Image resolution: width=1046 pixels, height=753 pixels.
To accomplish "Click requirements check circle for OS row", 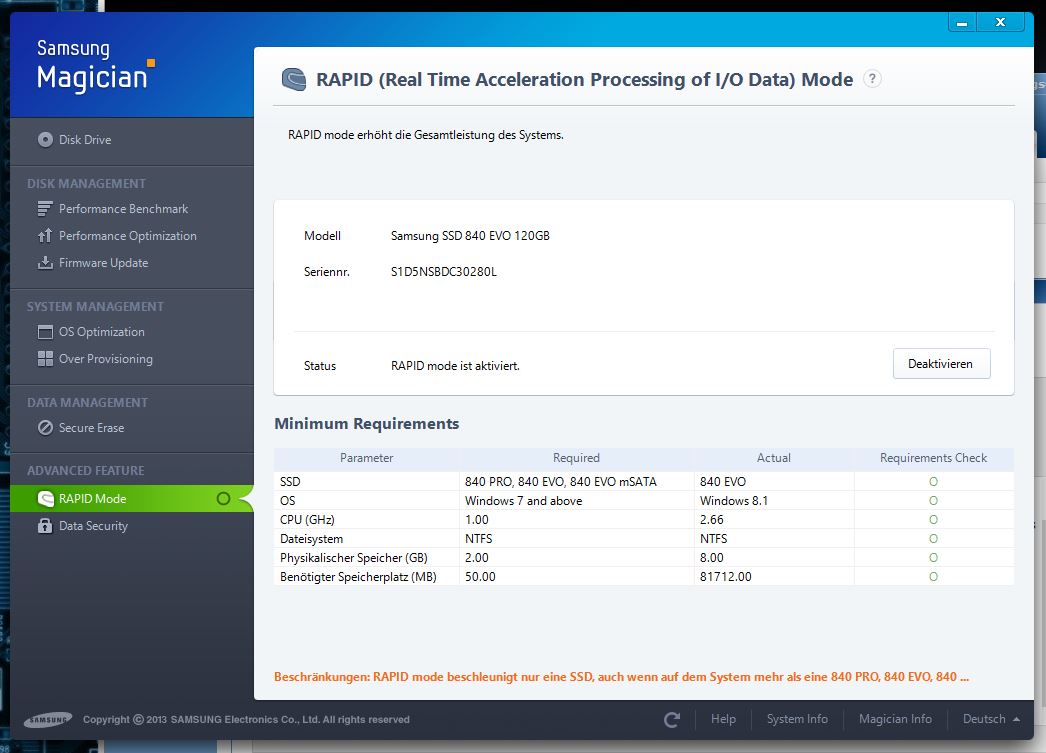I will (933, 500).
